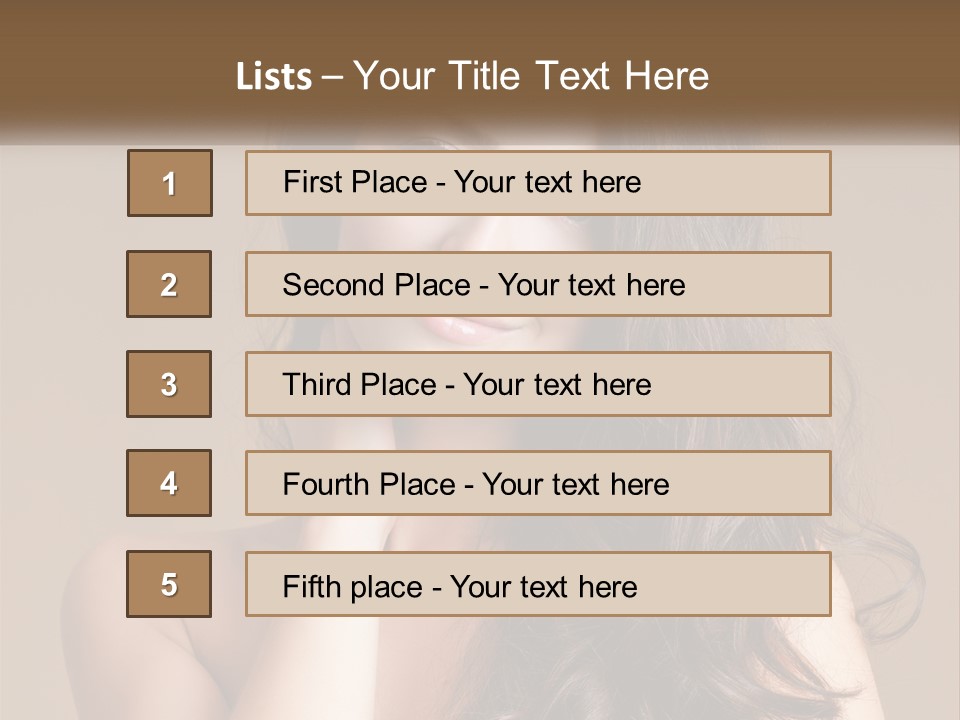Click the number 1 box

[169, 183]
